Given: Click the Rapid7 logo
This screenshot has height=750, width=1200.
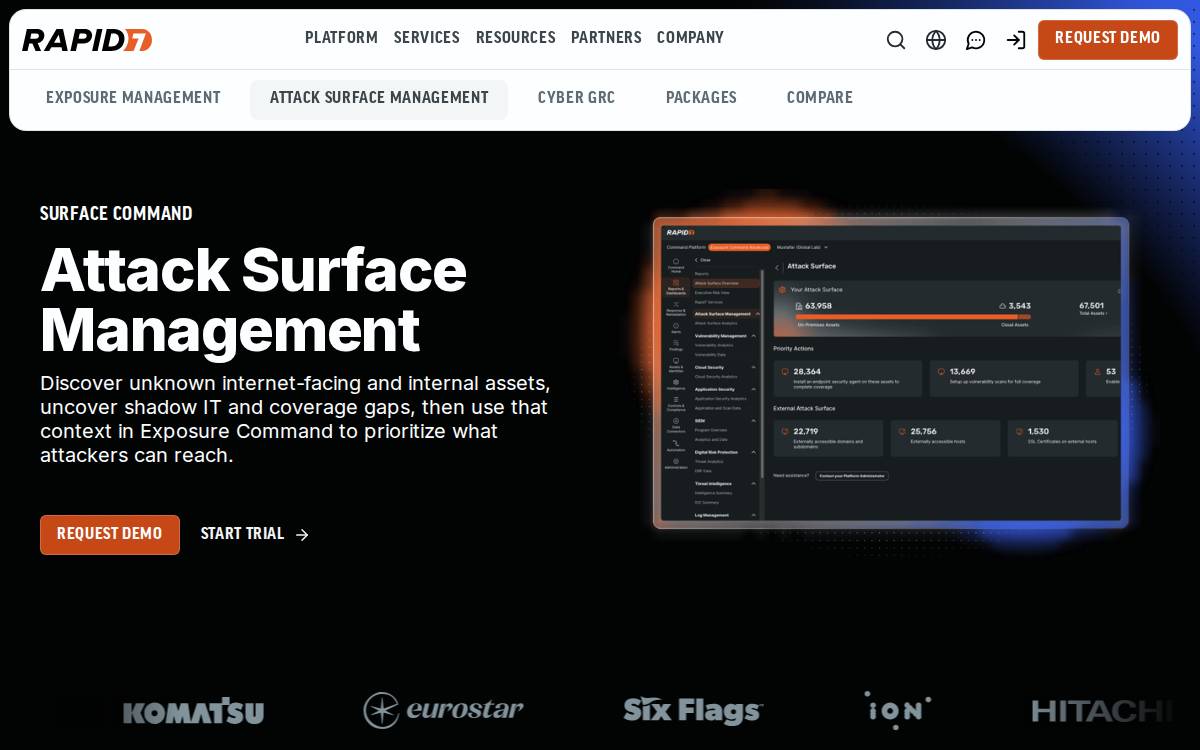Looking at the screenshot, I should point(87,40).
